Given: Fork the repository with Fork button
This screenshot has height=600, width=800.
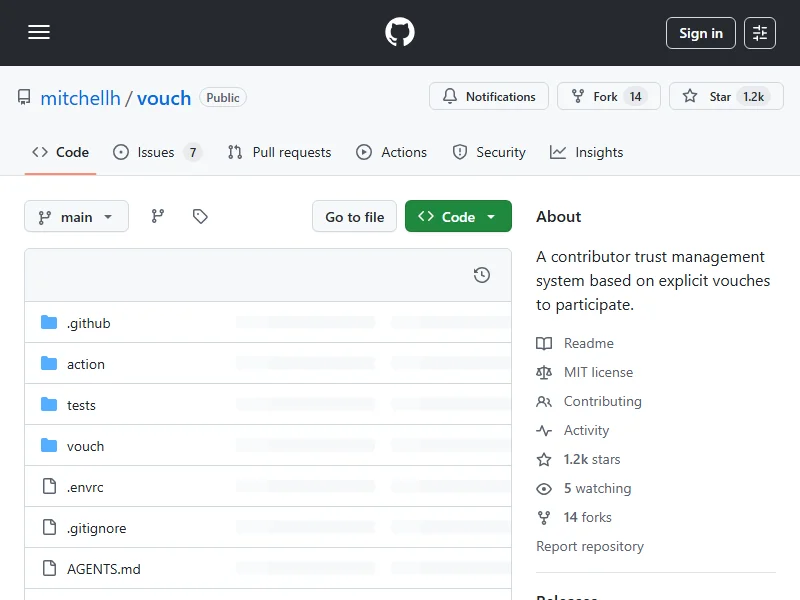Looking at the screenshot, I should [608, 97].
